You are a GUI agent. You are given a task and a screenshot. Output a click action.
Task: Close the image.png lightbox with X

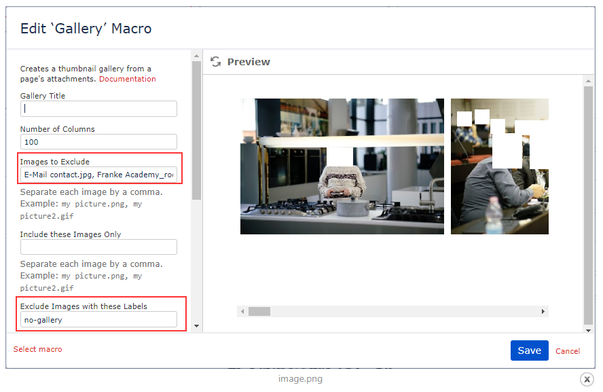click(x=587, y=379)
